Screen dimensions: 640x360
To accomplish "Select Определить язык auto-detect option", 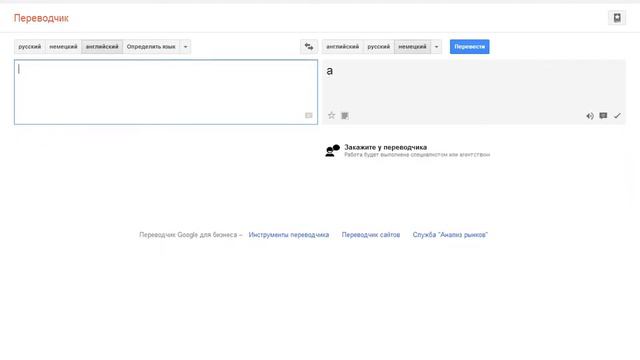I will pyautogui.click(x=151, y=47).
